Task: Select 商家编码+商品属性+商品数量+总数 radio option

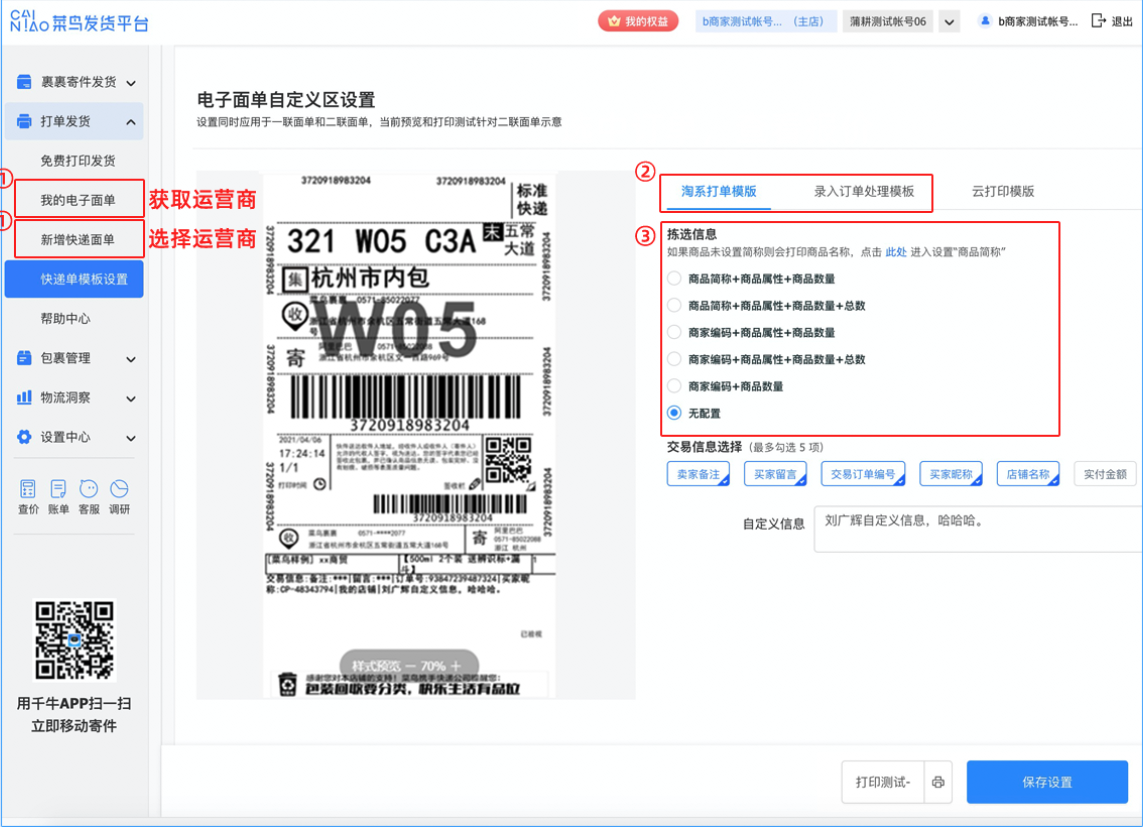Action: point(674,359)
